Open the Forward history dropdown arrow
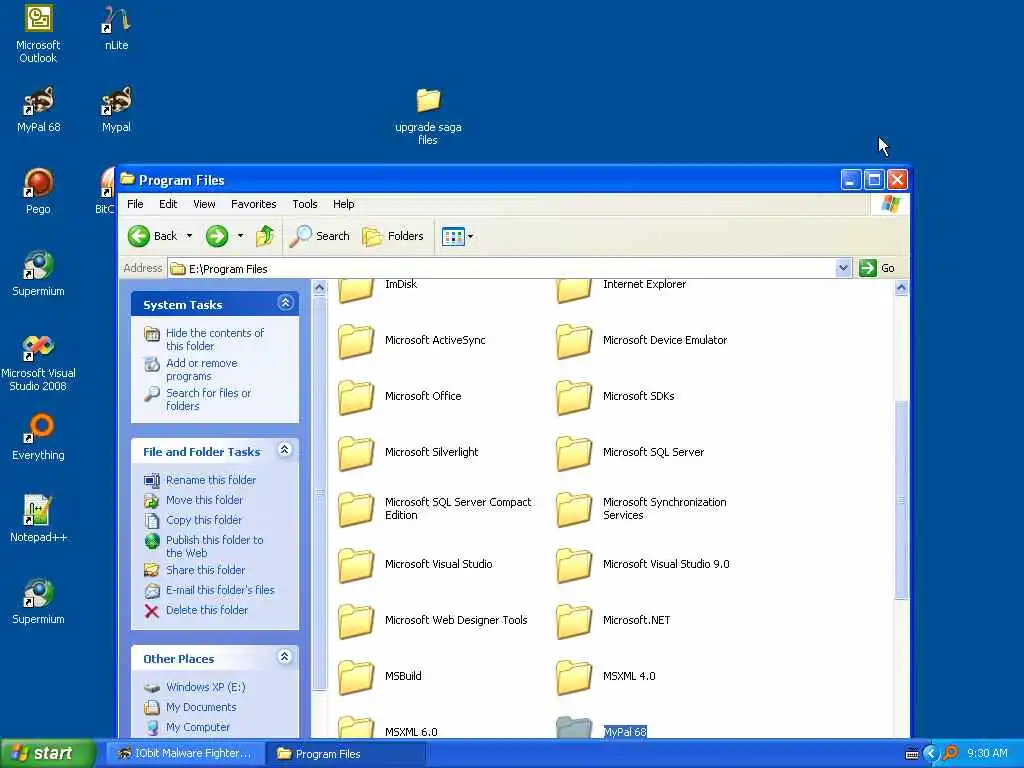Screen dimensions: 1024x768 pos(240,236)
